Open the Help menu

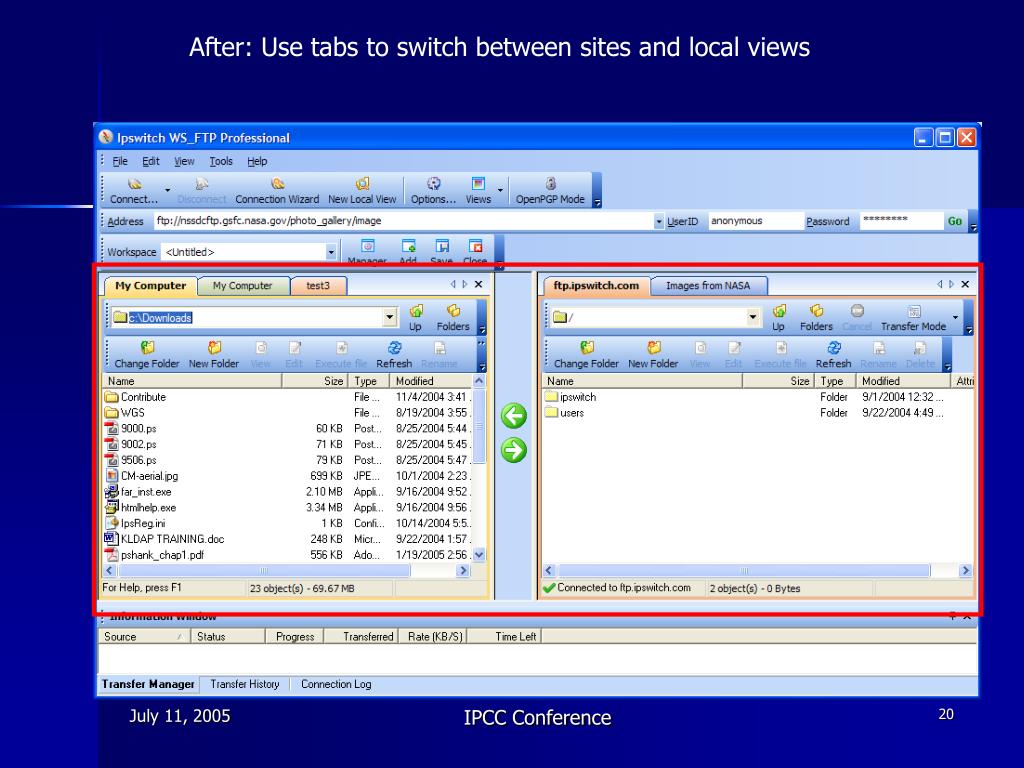[257, 161]
